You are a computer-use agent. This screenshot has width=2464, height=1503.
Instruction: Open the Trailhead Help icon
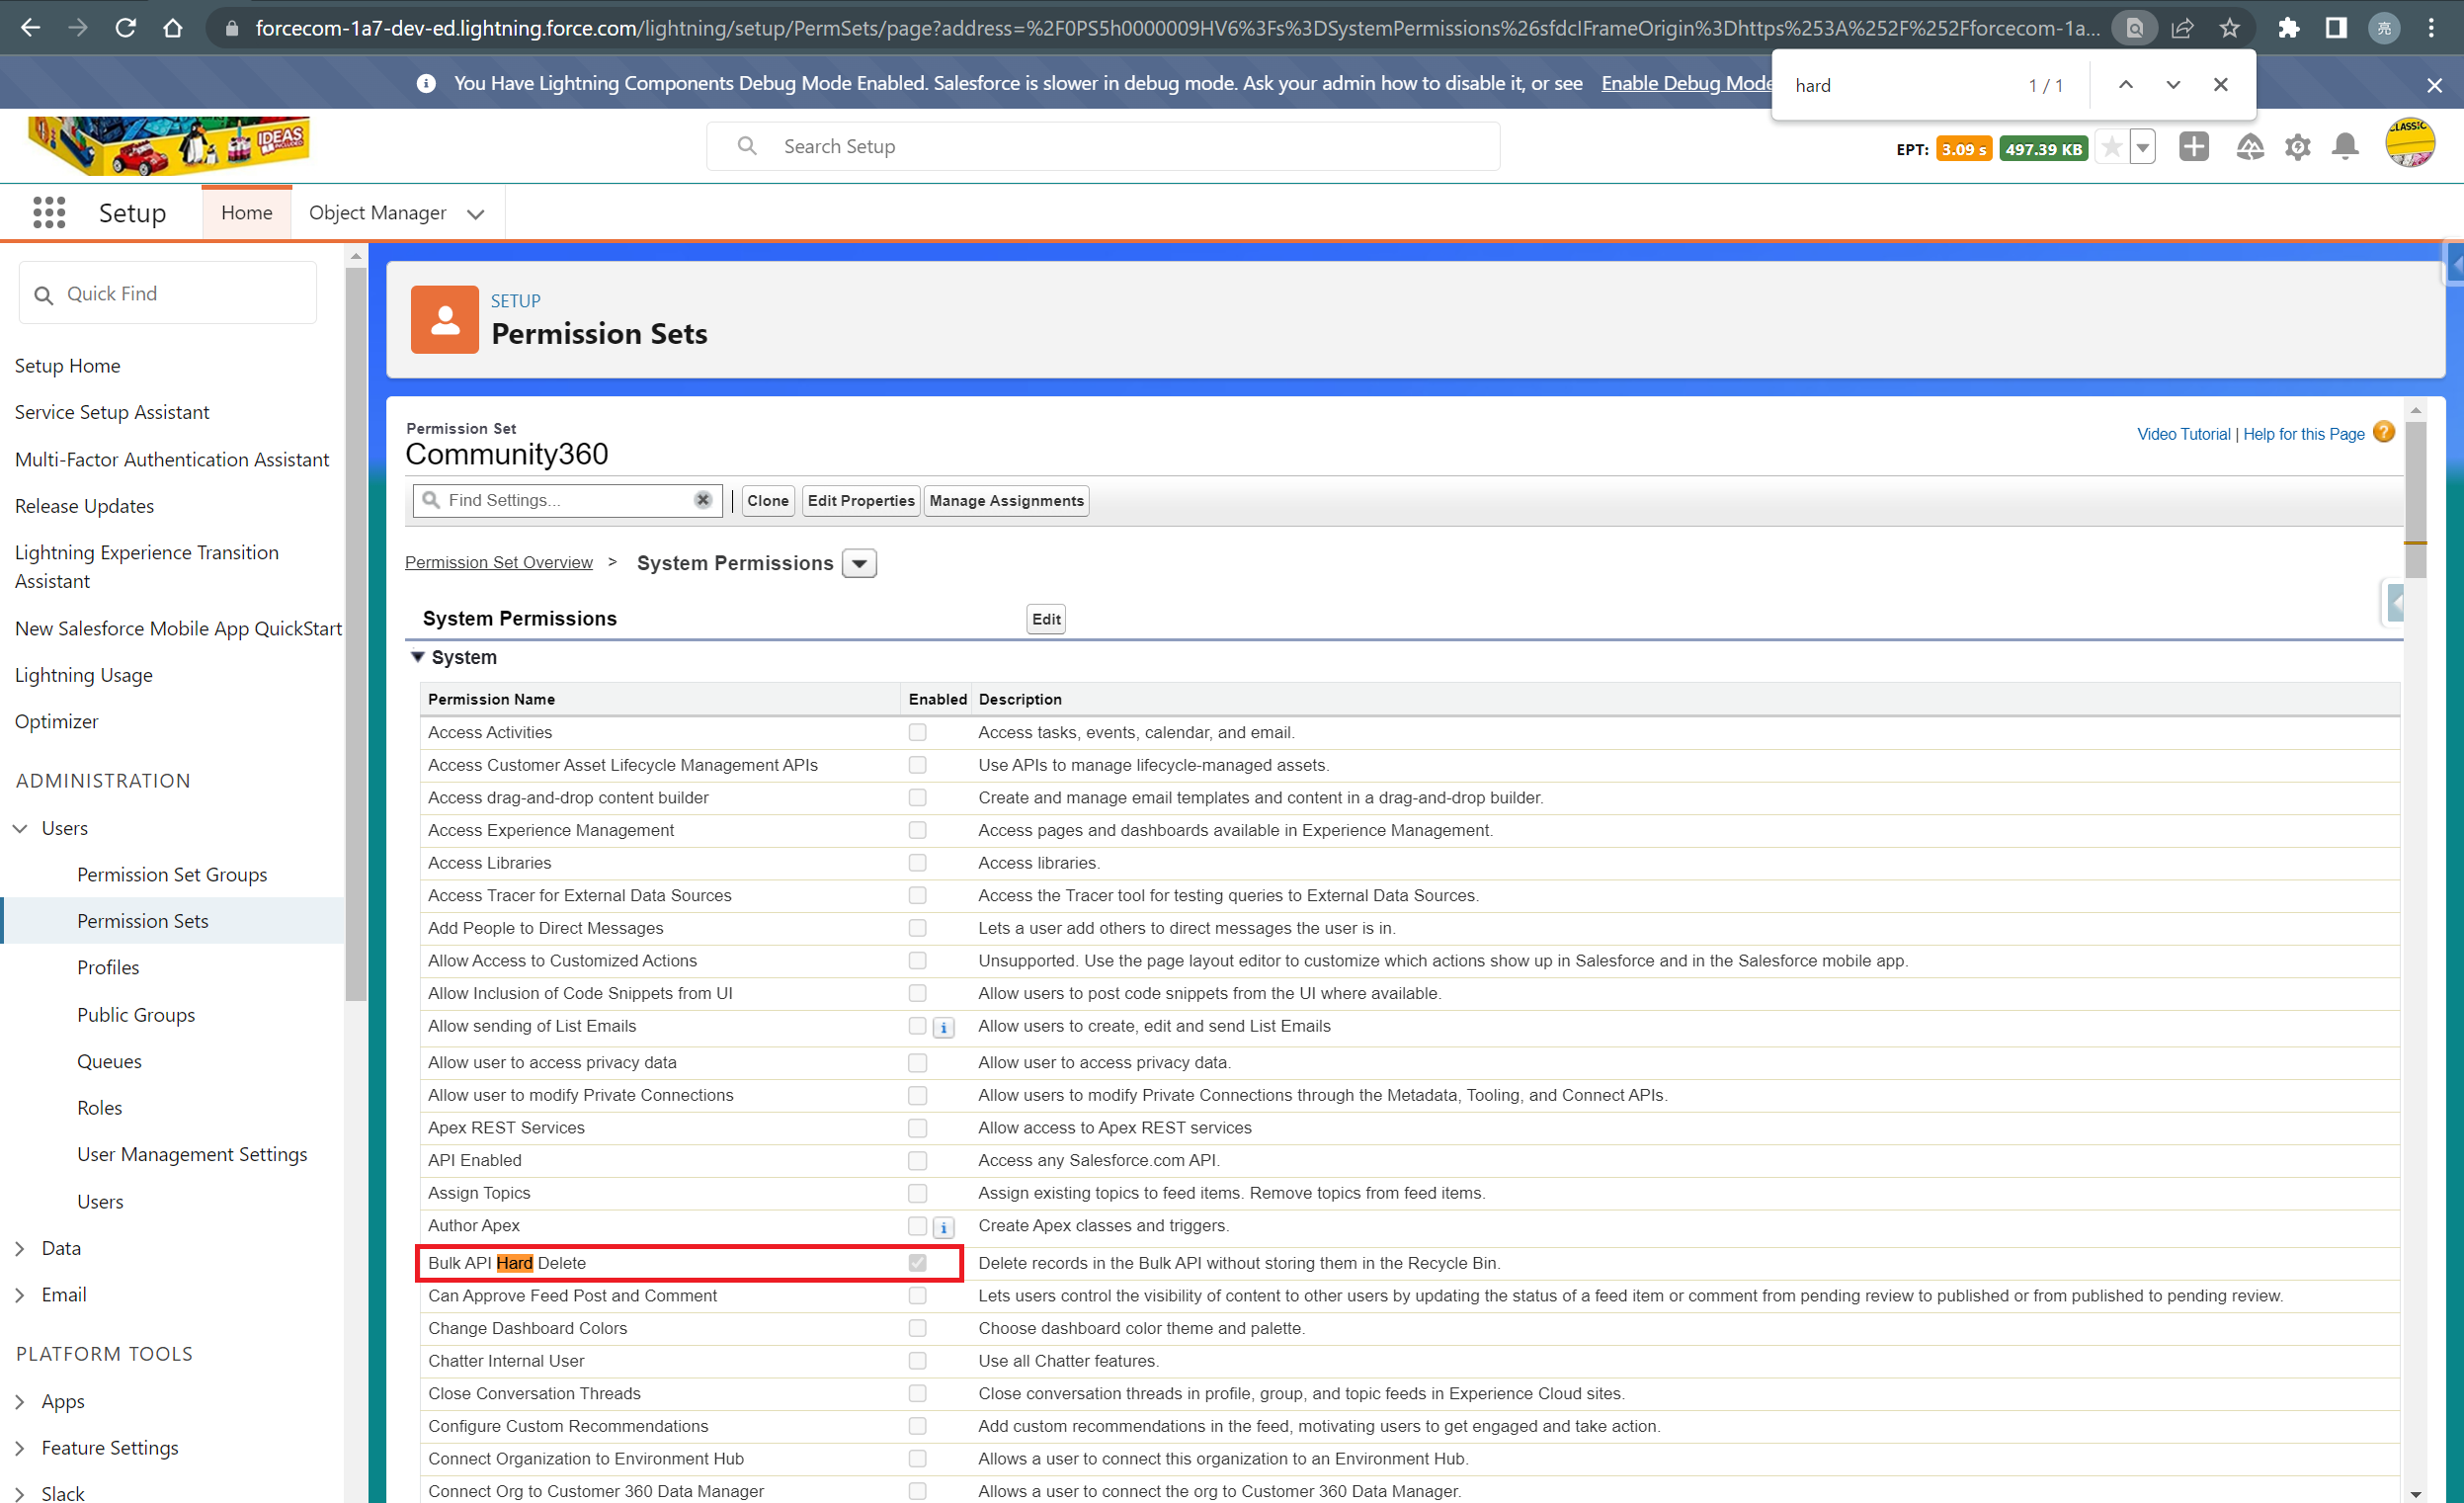point(2250,146)
